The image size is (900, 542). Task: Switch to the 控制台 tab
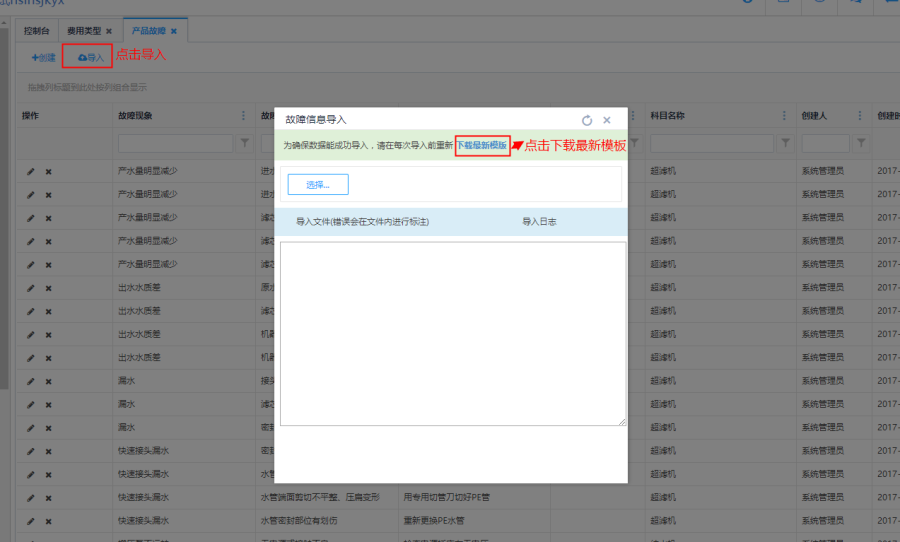(x=39, y=31)
